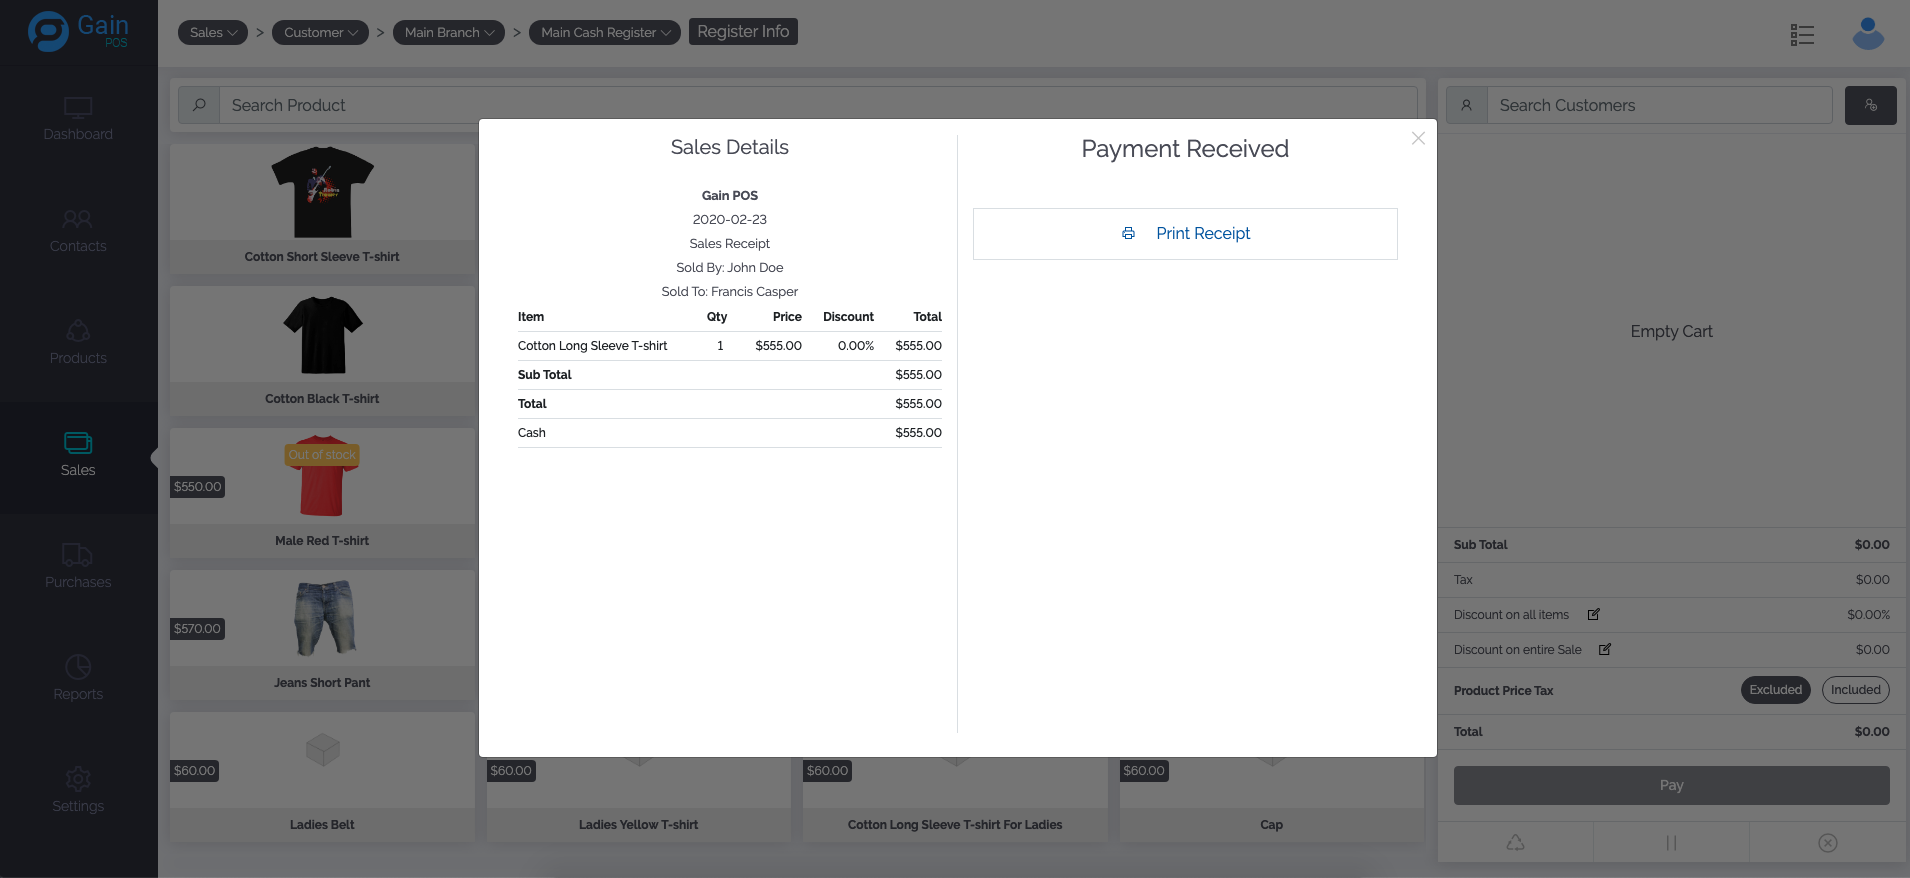Viewport: 1910px width, 878px height.
Task: Open the Main Cash Register dropdown
Action: 605,33
